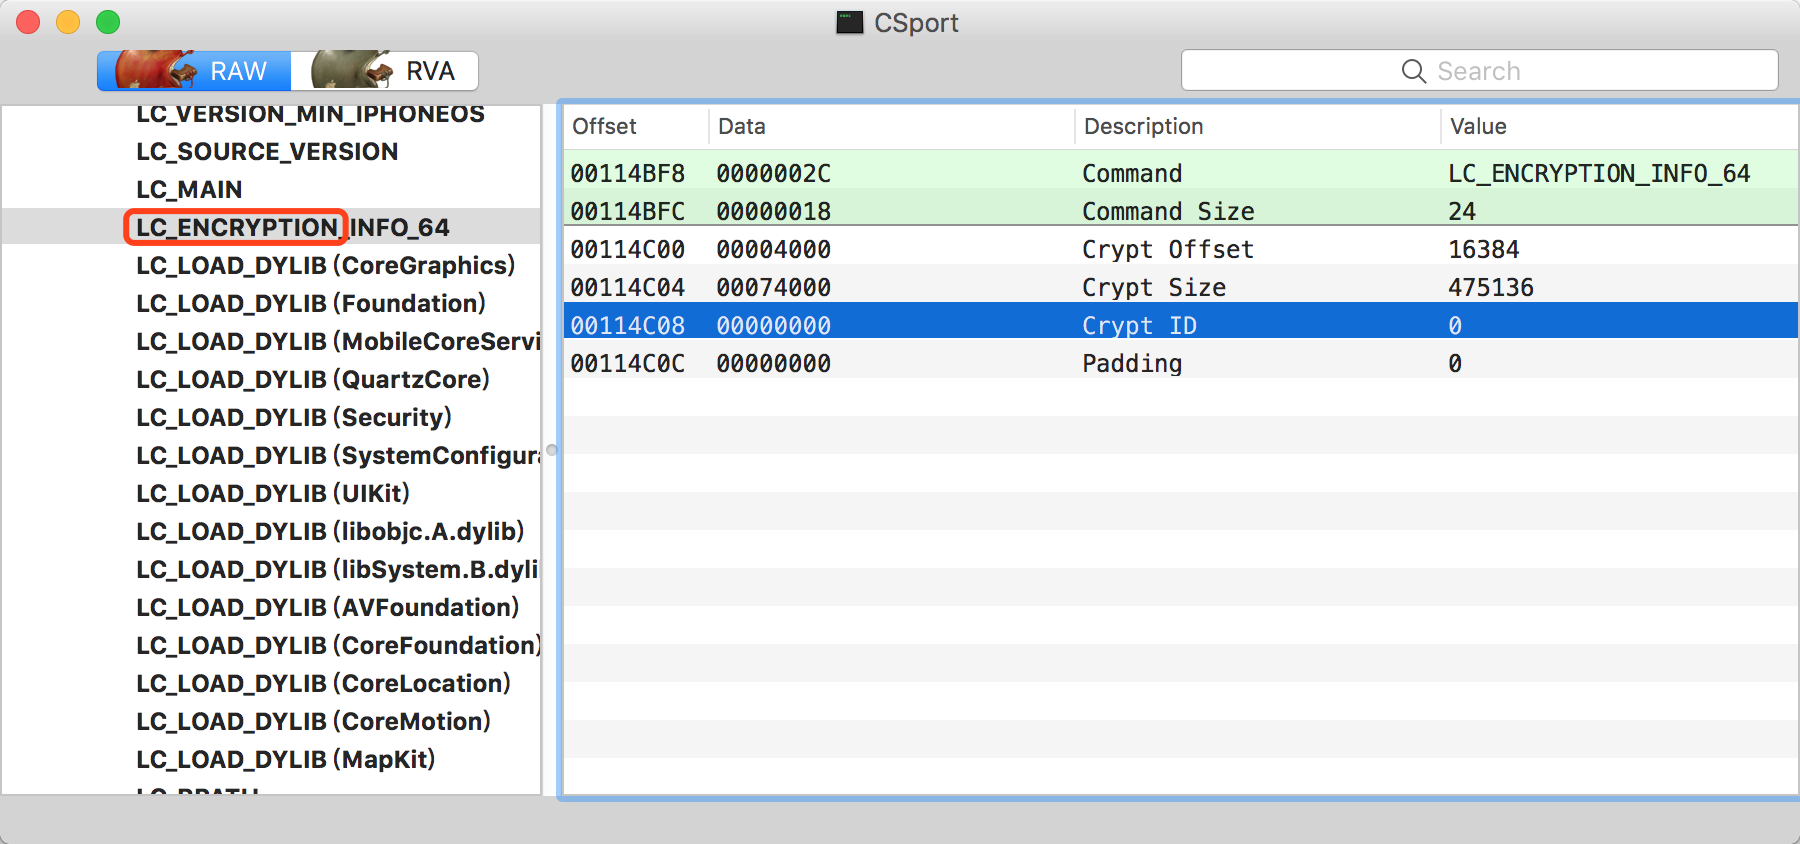Screen dimensions: 1800x844
Task: Open LC_LOAD_DYLIB (CoreGraphics) entry
Action: click(325, 266)
